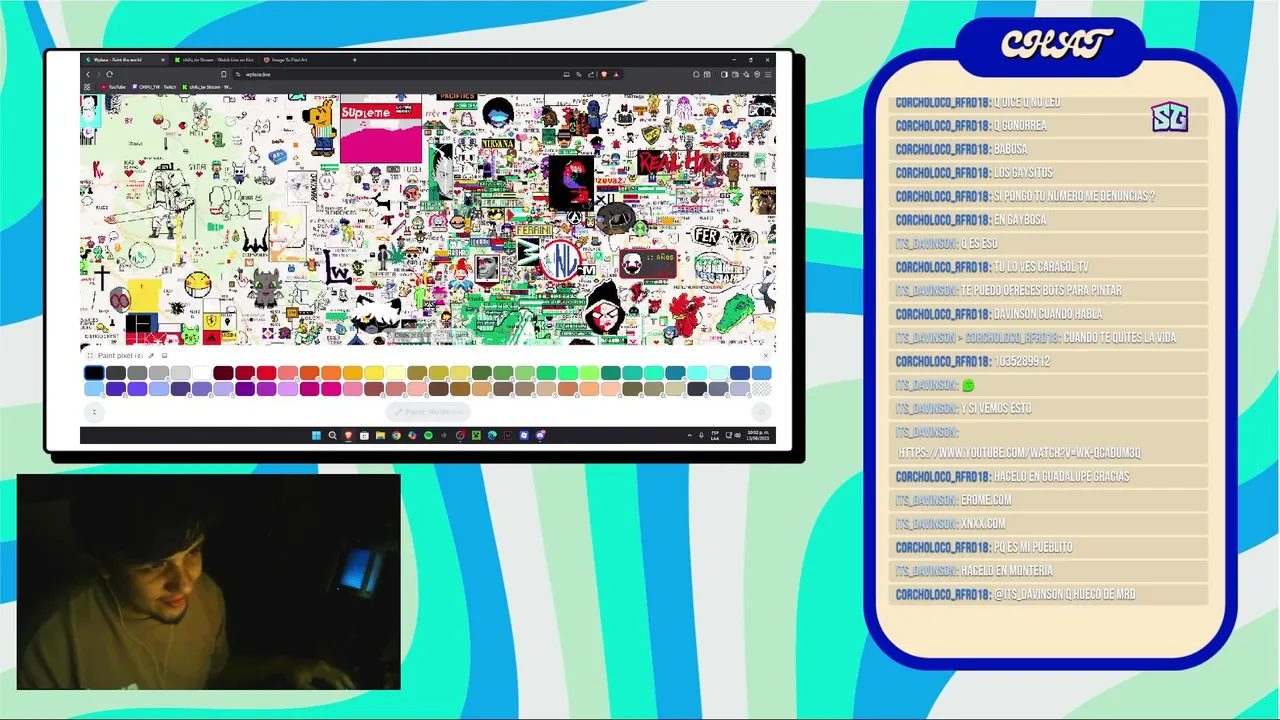The height and width of the screenshot is (720, 1280).
Task: Pick the bright yellow color swatch
Action: [x=374, y=373]
